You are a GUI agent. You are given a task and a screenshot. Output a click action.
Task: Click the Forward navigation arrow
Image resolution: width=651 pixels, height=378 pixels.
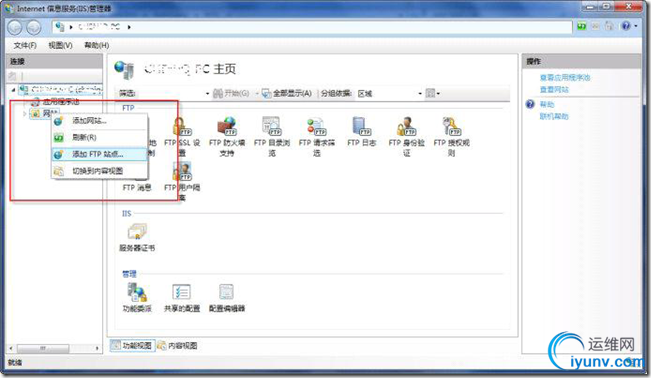34,27
